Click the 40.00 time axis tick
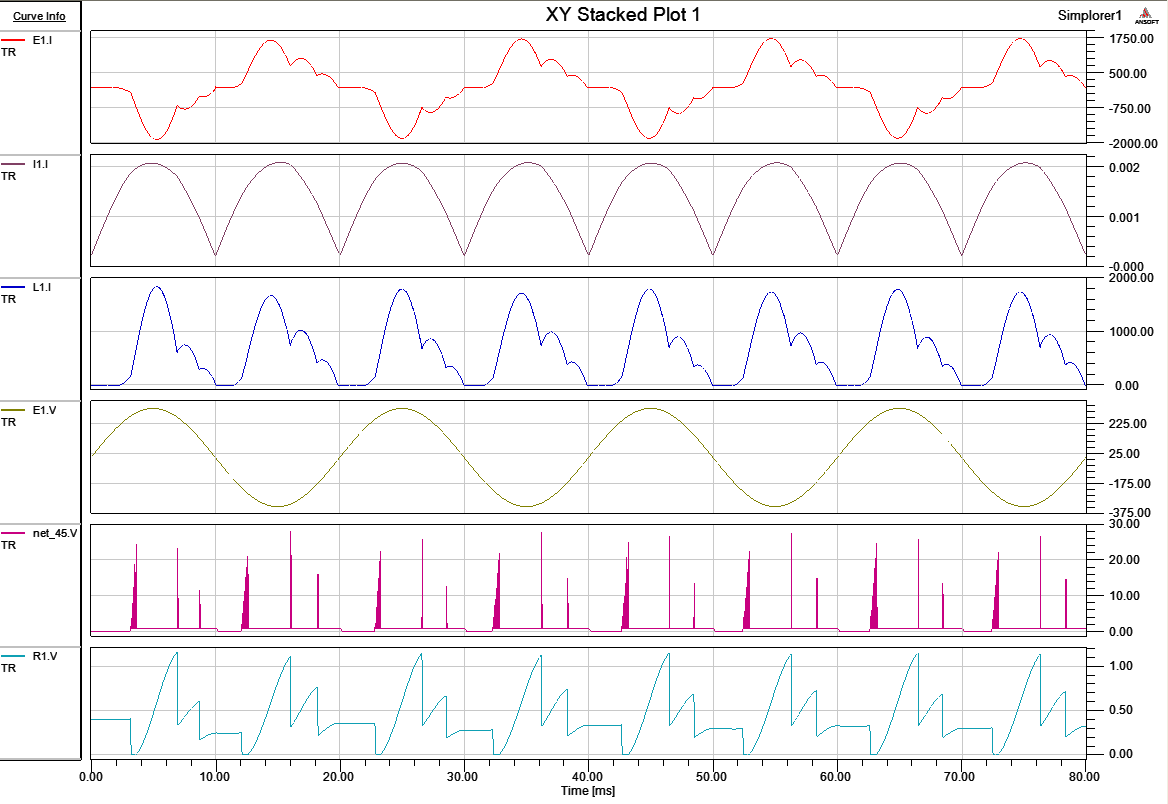The width and height of the screenshot is (1168, 804). [x=587, y=776]
